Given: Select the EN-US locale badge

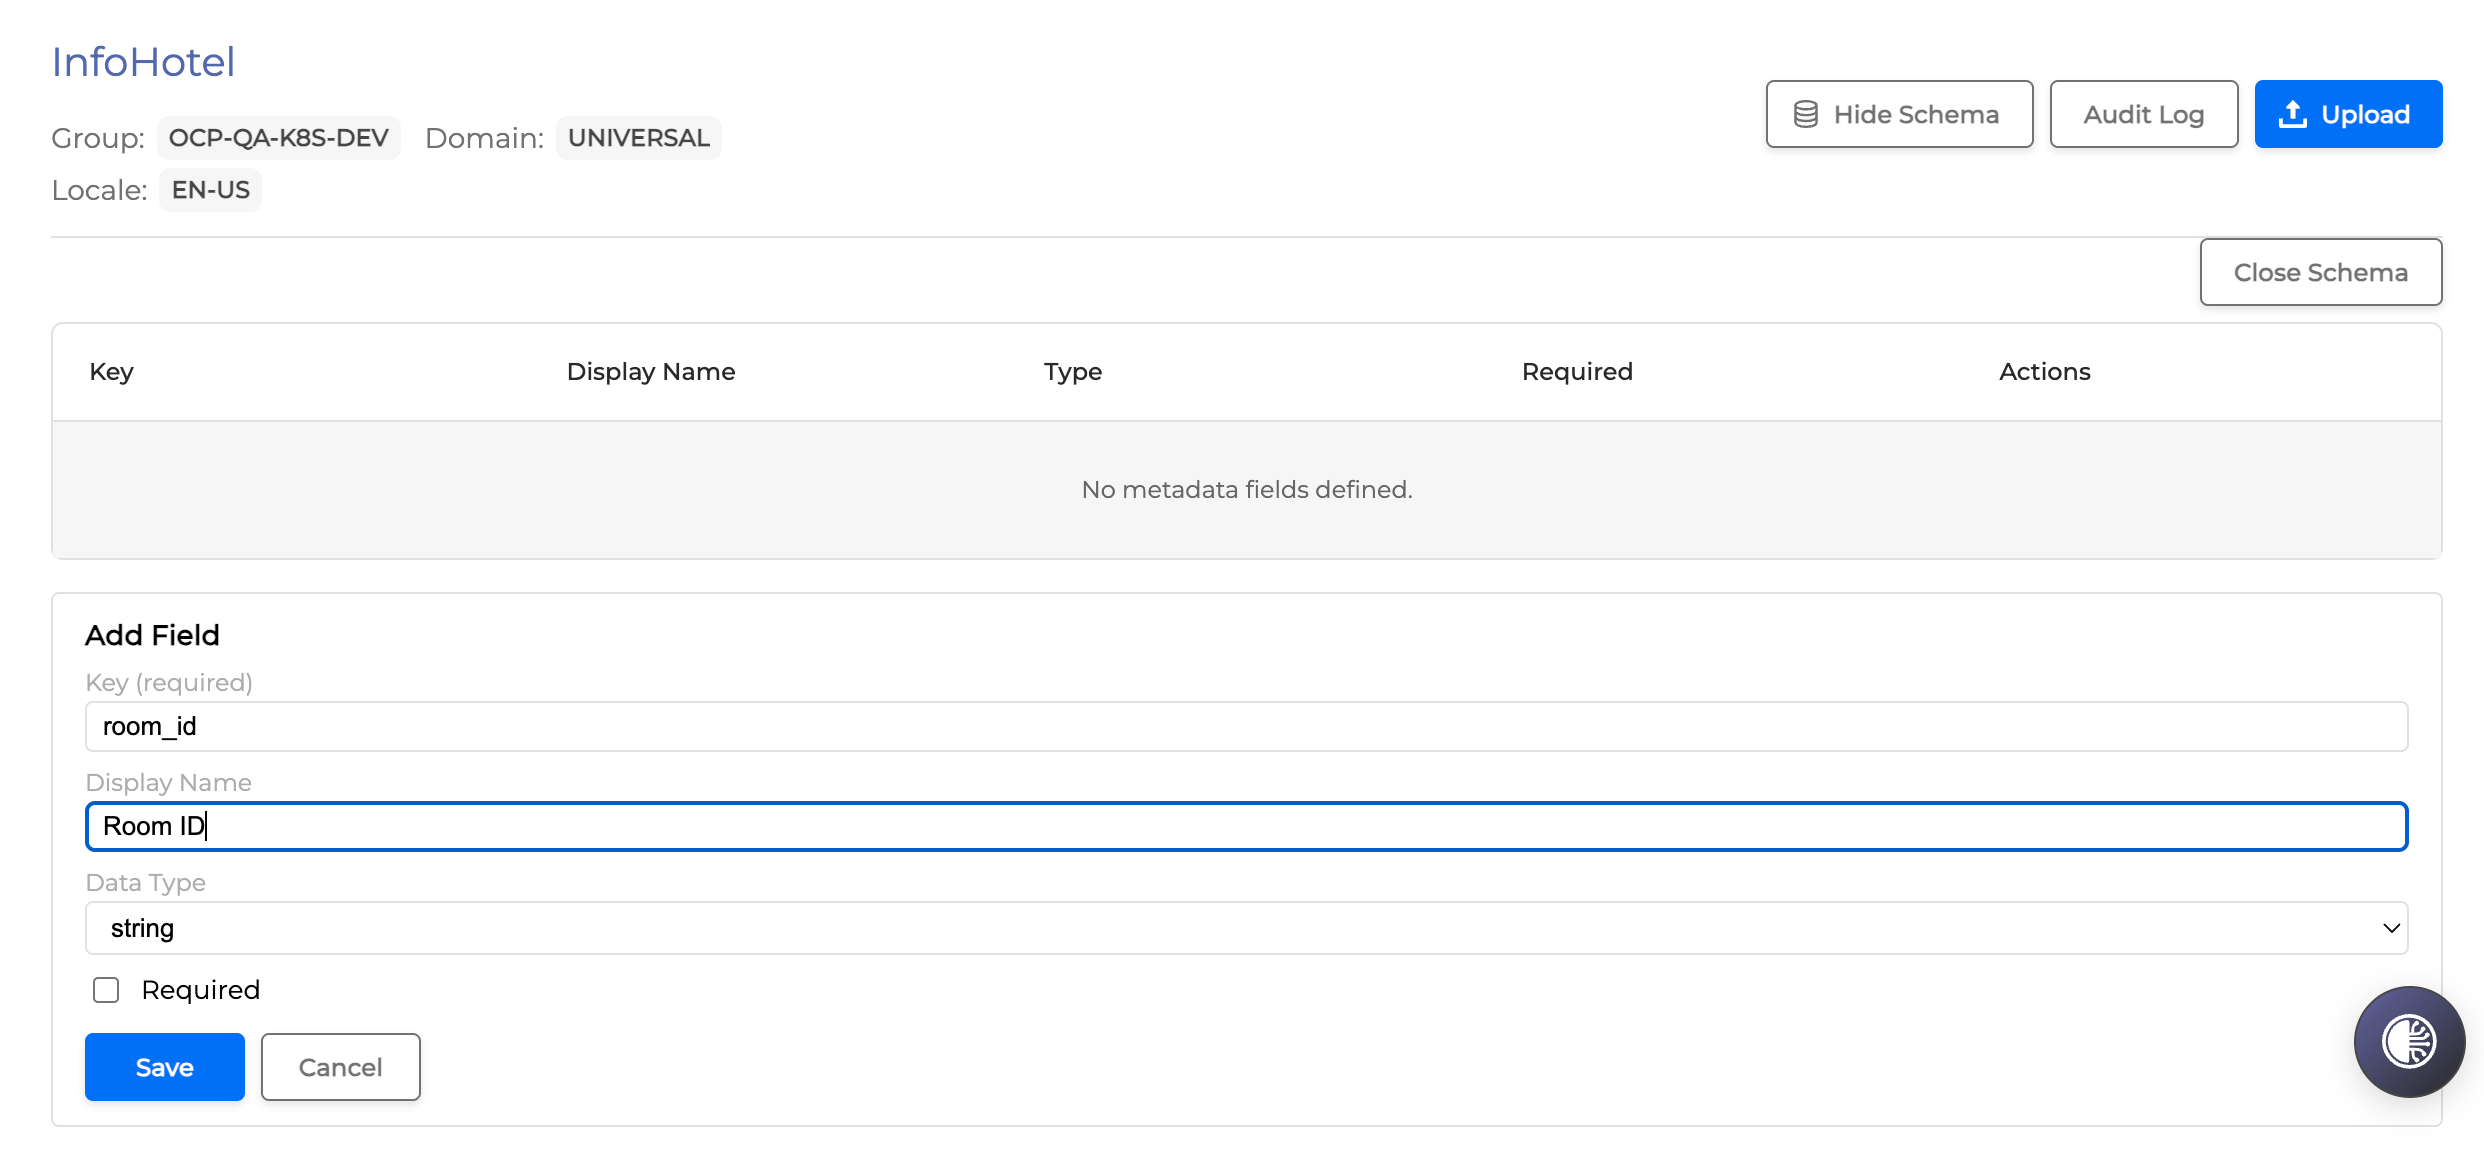Looking at the screenshot, I should [x=210, y=190].
